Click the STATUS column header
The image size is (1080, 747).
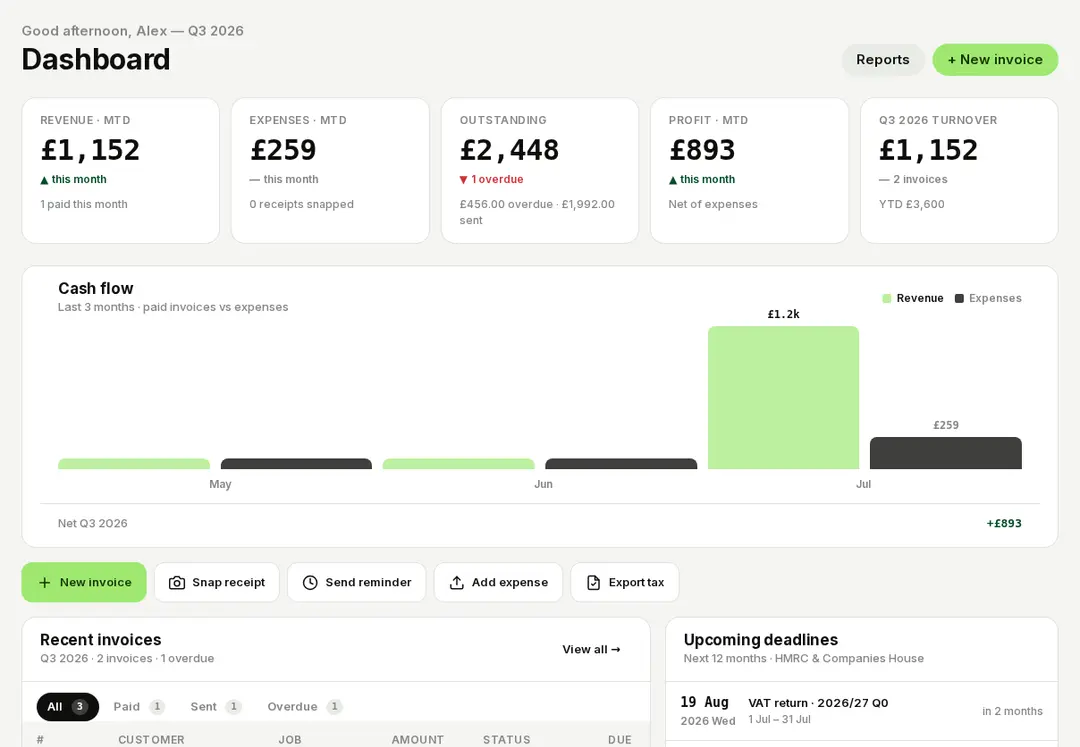pyautogui.click(x=506, y=739)
